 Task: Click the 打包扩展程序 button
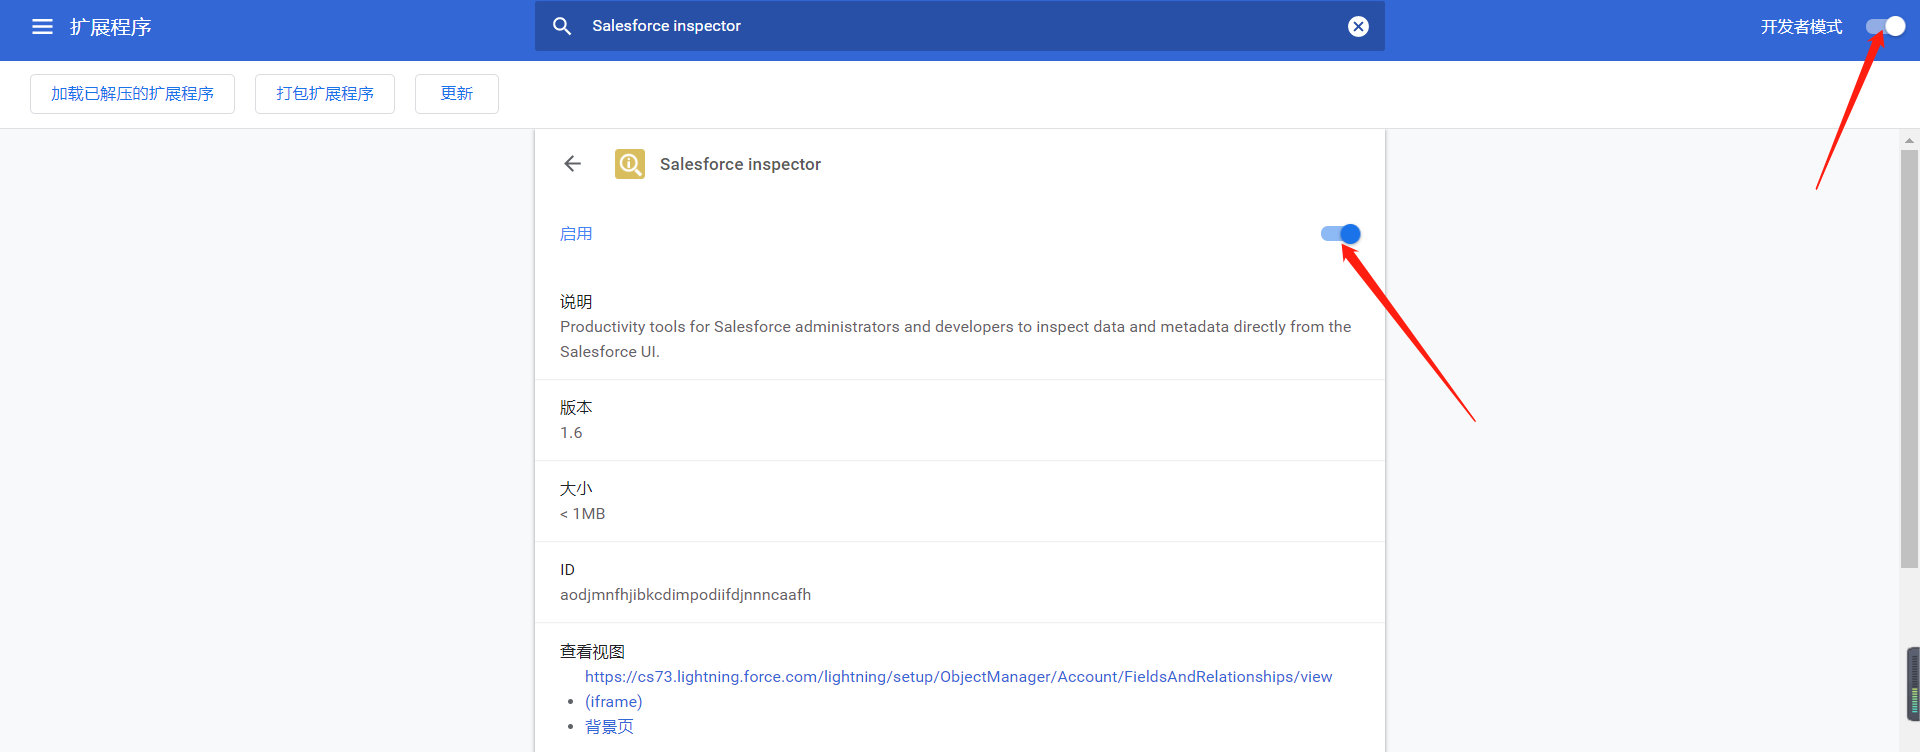pos(325,94)
